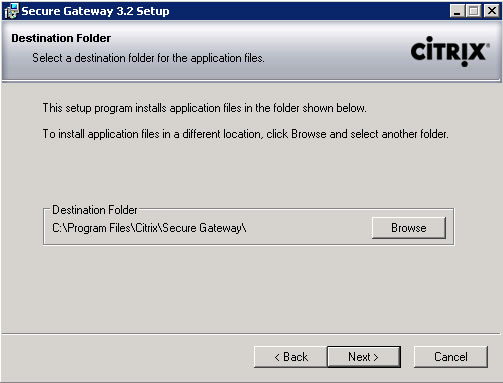
Task: Click the 'To install application files' instruction sentence
Action: point(245,134)
